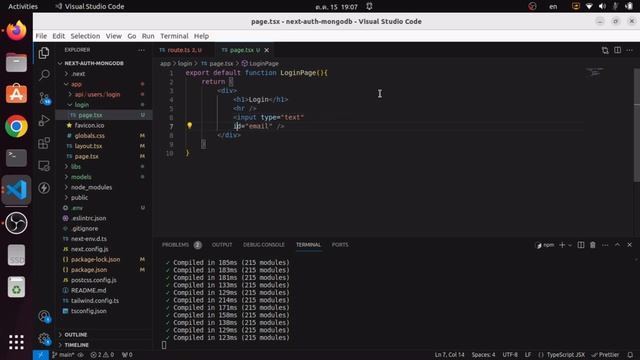Open Manage gear icon in activity bar
Image resolution: width=640 pixels, height=360 pixels.
[x=44, y=338]
